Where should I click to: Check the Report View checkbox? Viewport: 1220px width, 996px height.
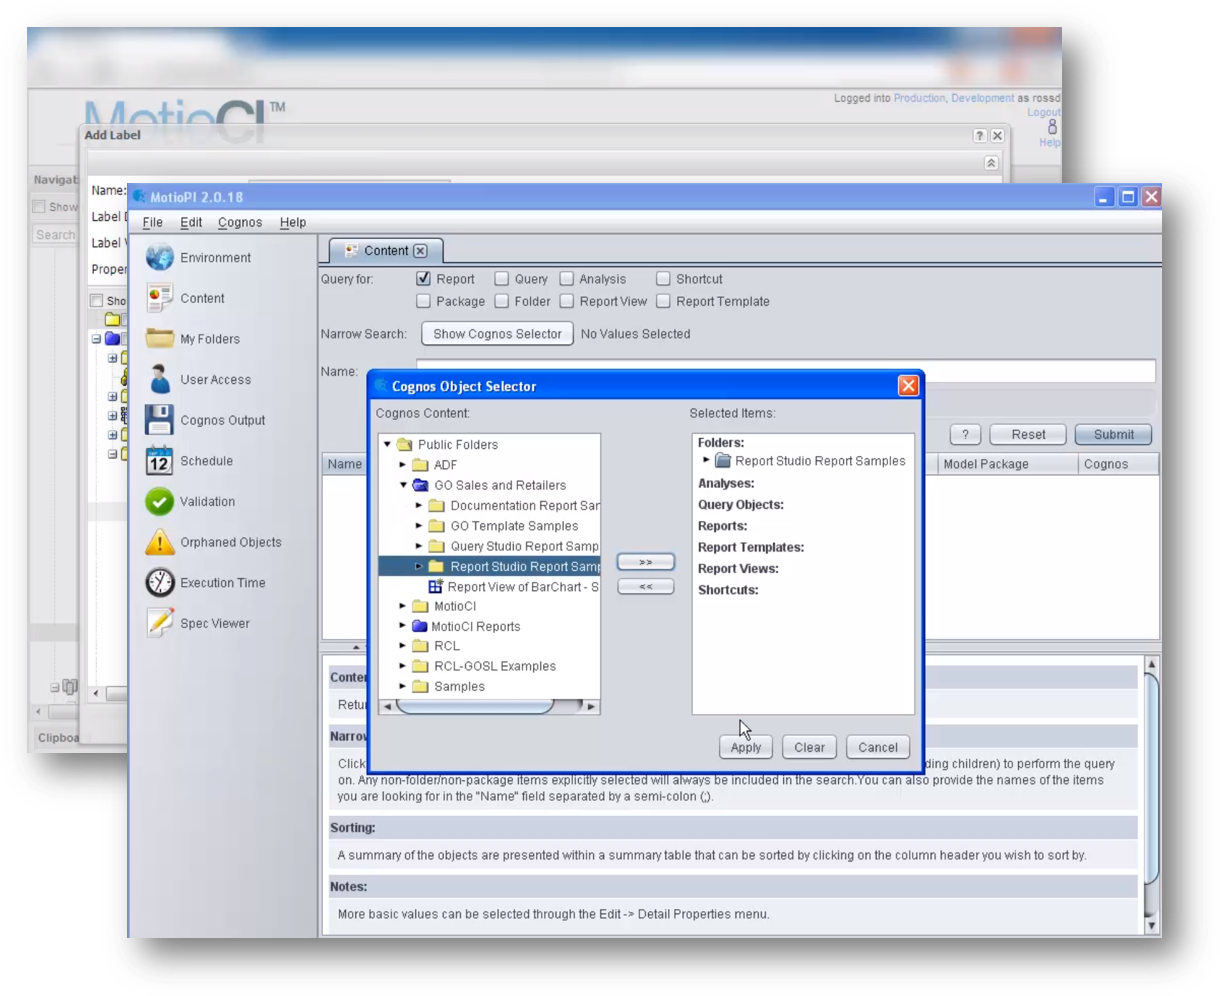coord(566,301)
